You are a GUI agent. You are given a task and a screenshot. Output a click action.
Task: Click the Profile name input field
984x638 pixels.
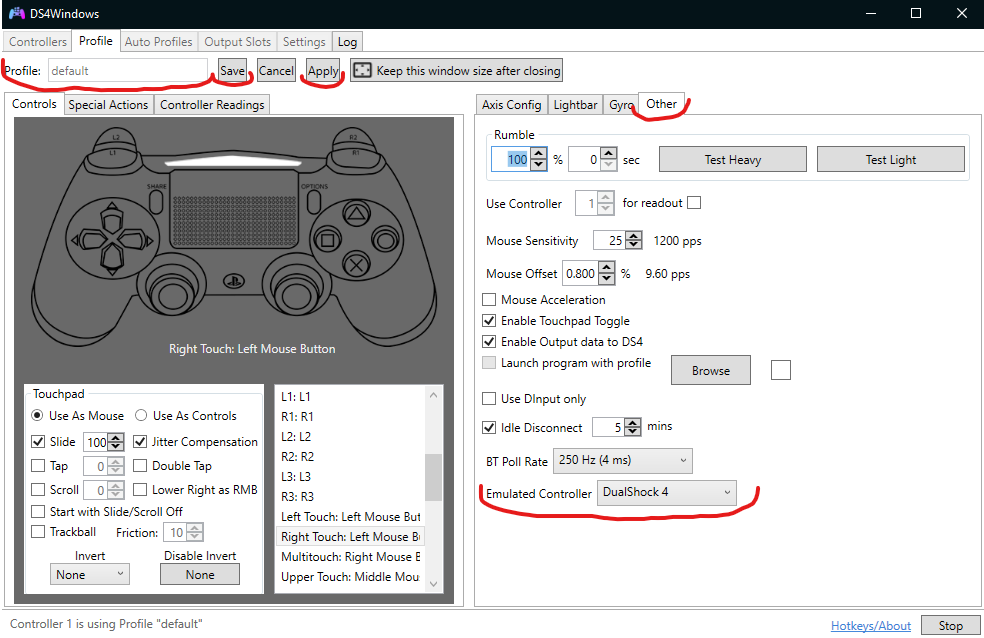(x=128, y=70)
